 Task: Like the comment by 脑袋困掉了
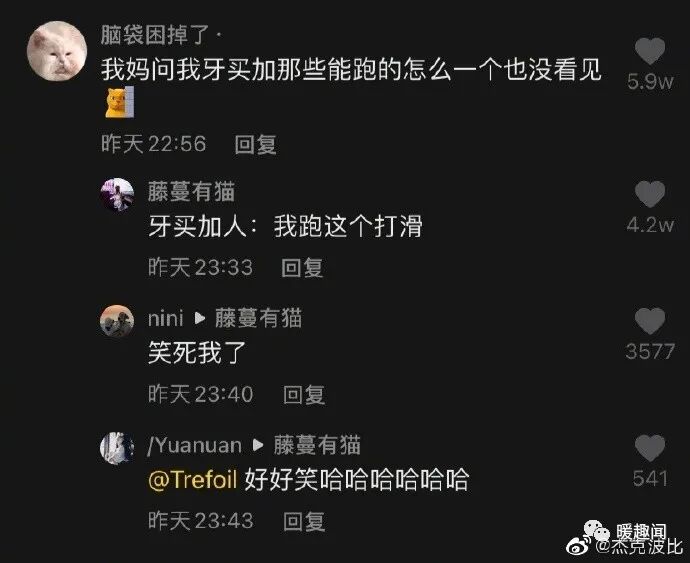pos(650,51)
